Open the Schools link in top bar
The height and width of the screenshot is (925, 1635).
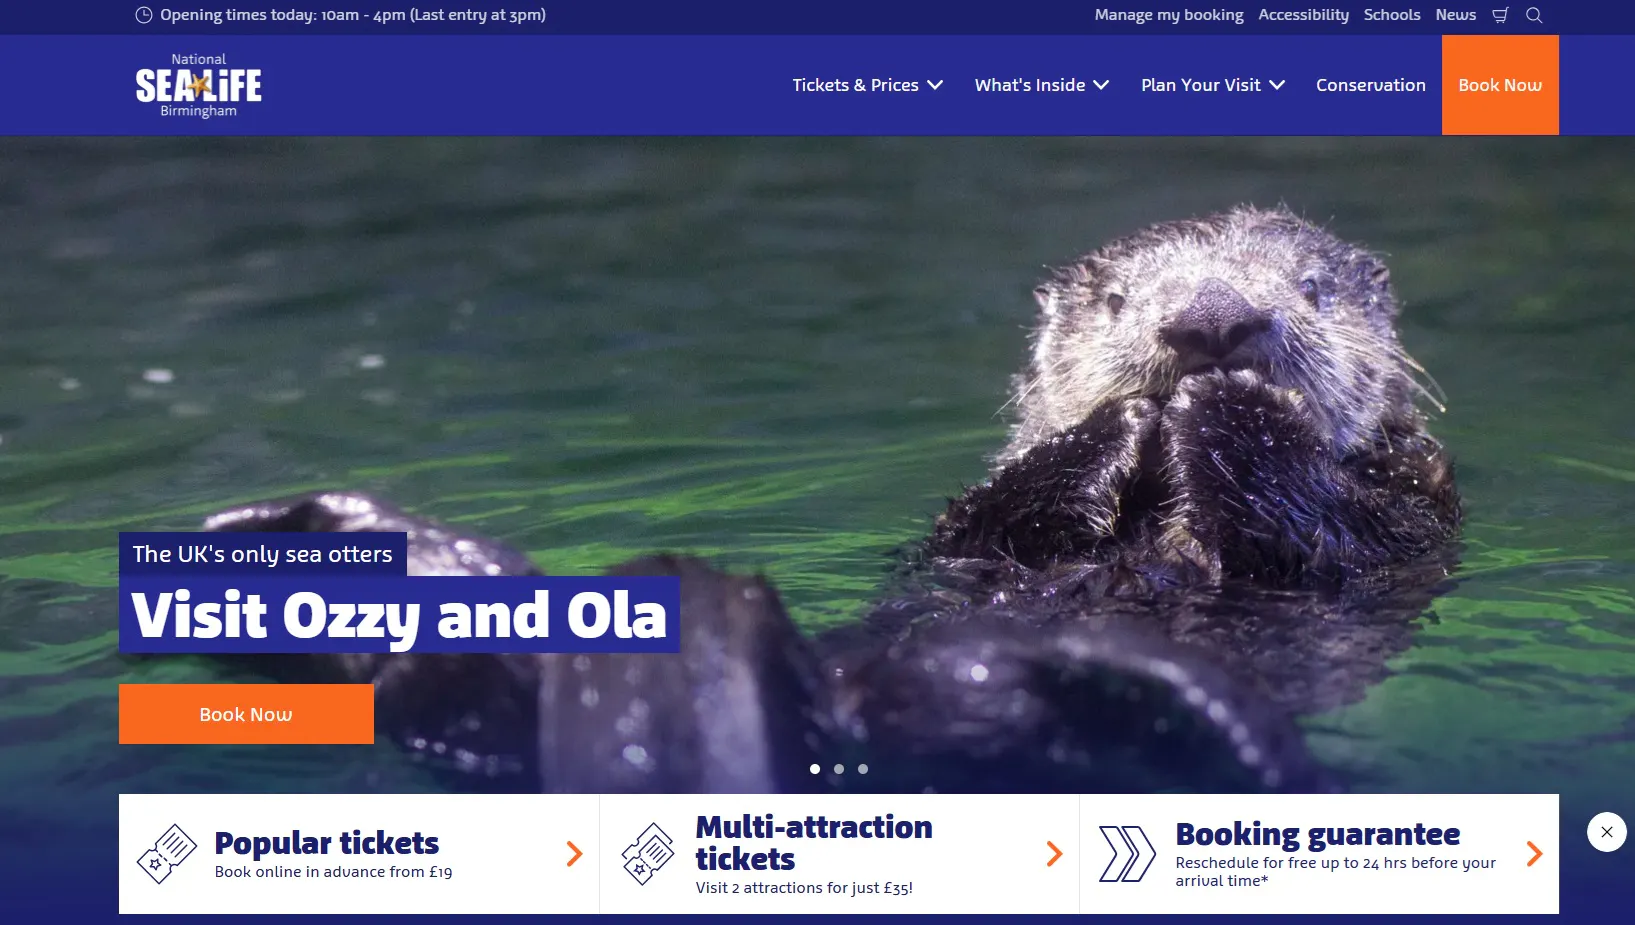tap(1392, 15)
